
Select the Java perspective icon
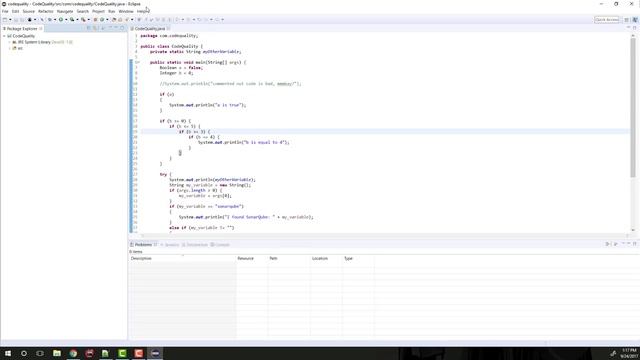pyautogui.click(x=635, y=20)
